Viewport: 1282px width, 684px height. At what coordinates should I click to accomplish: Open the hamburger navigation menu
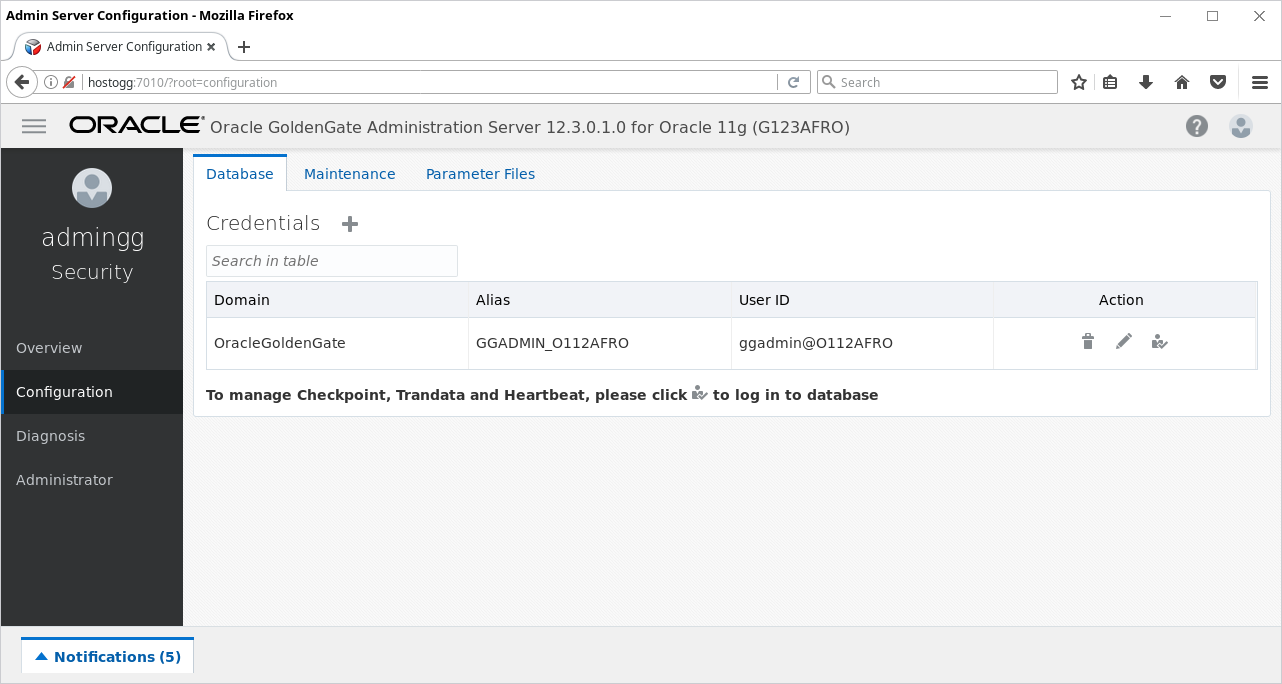coord(34,126)
